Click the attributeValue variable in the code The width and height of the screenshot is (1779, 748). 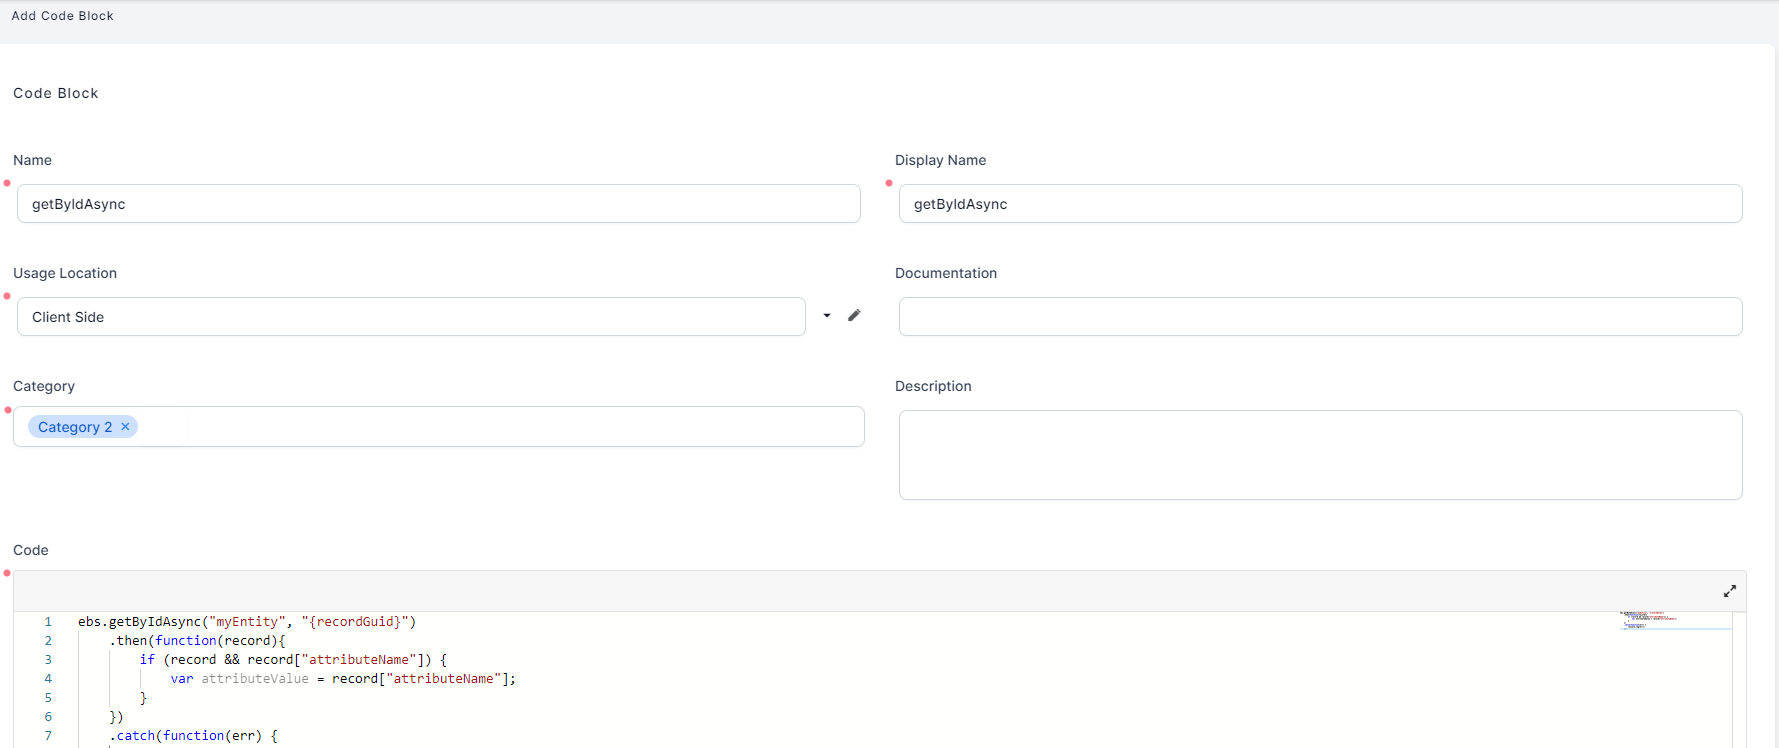pos(255,679)
